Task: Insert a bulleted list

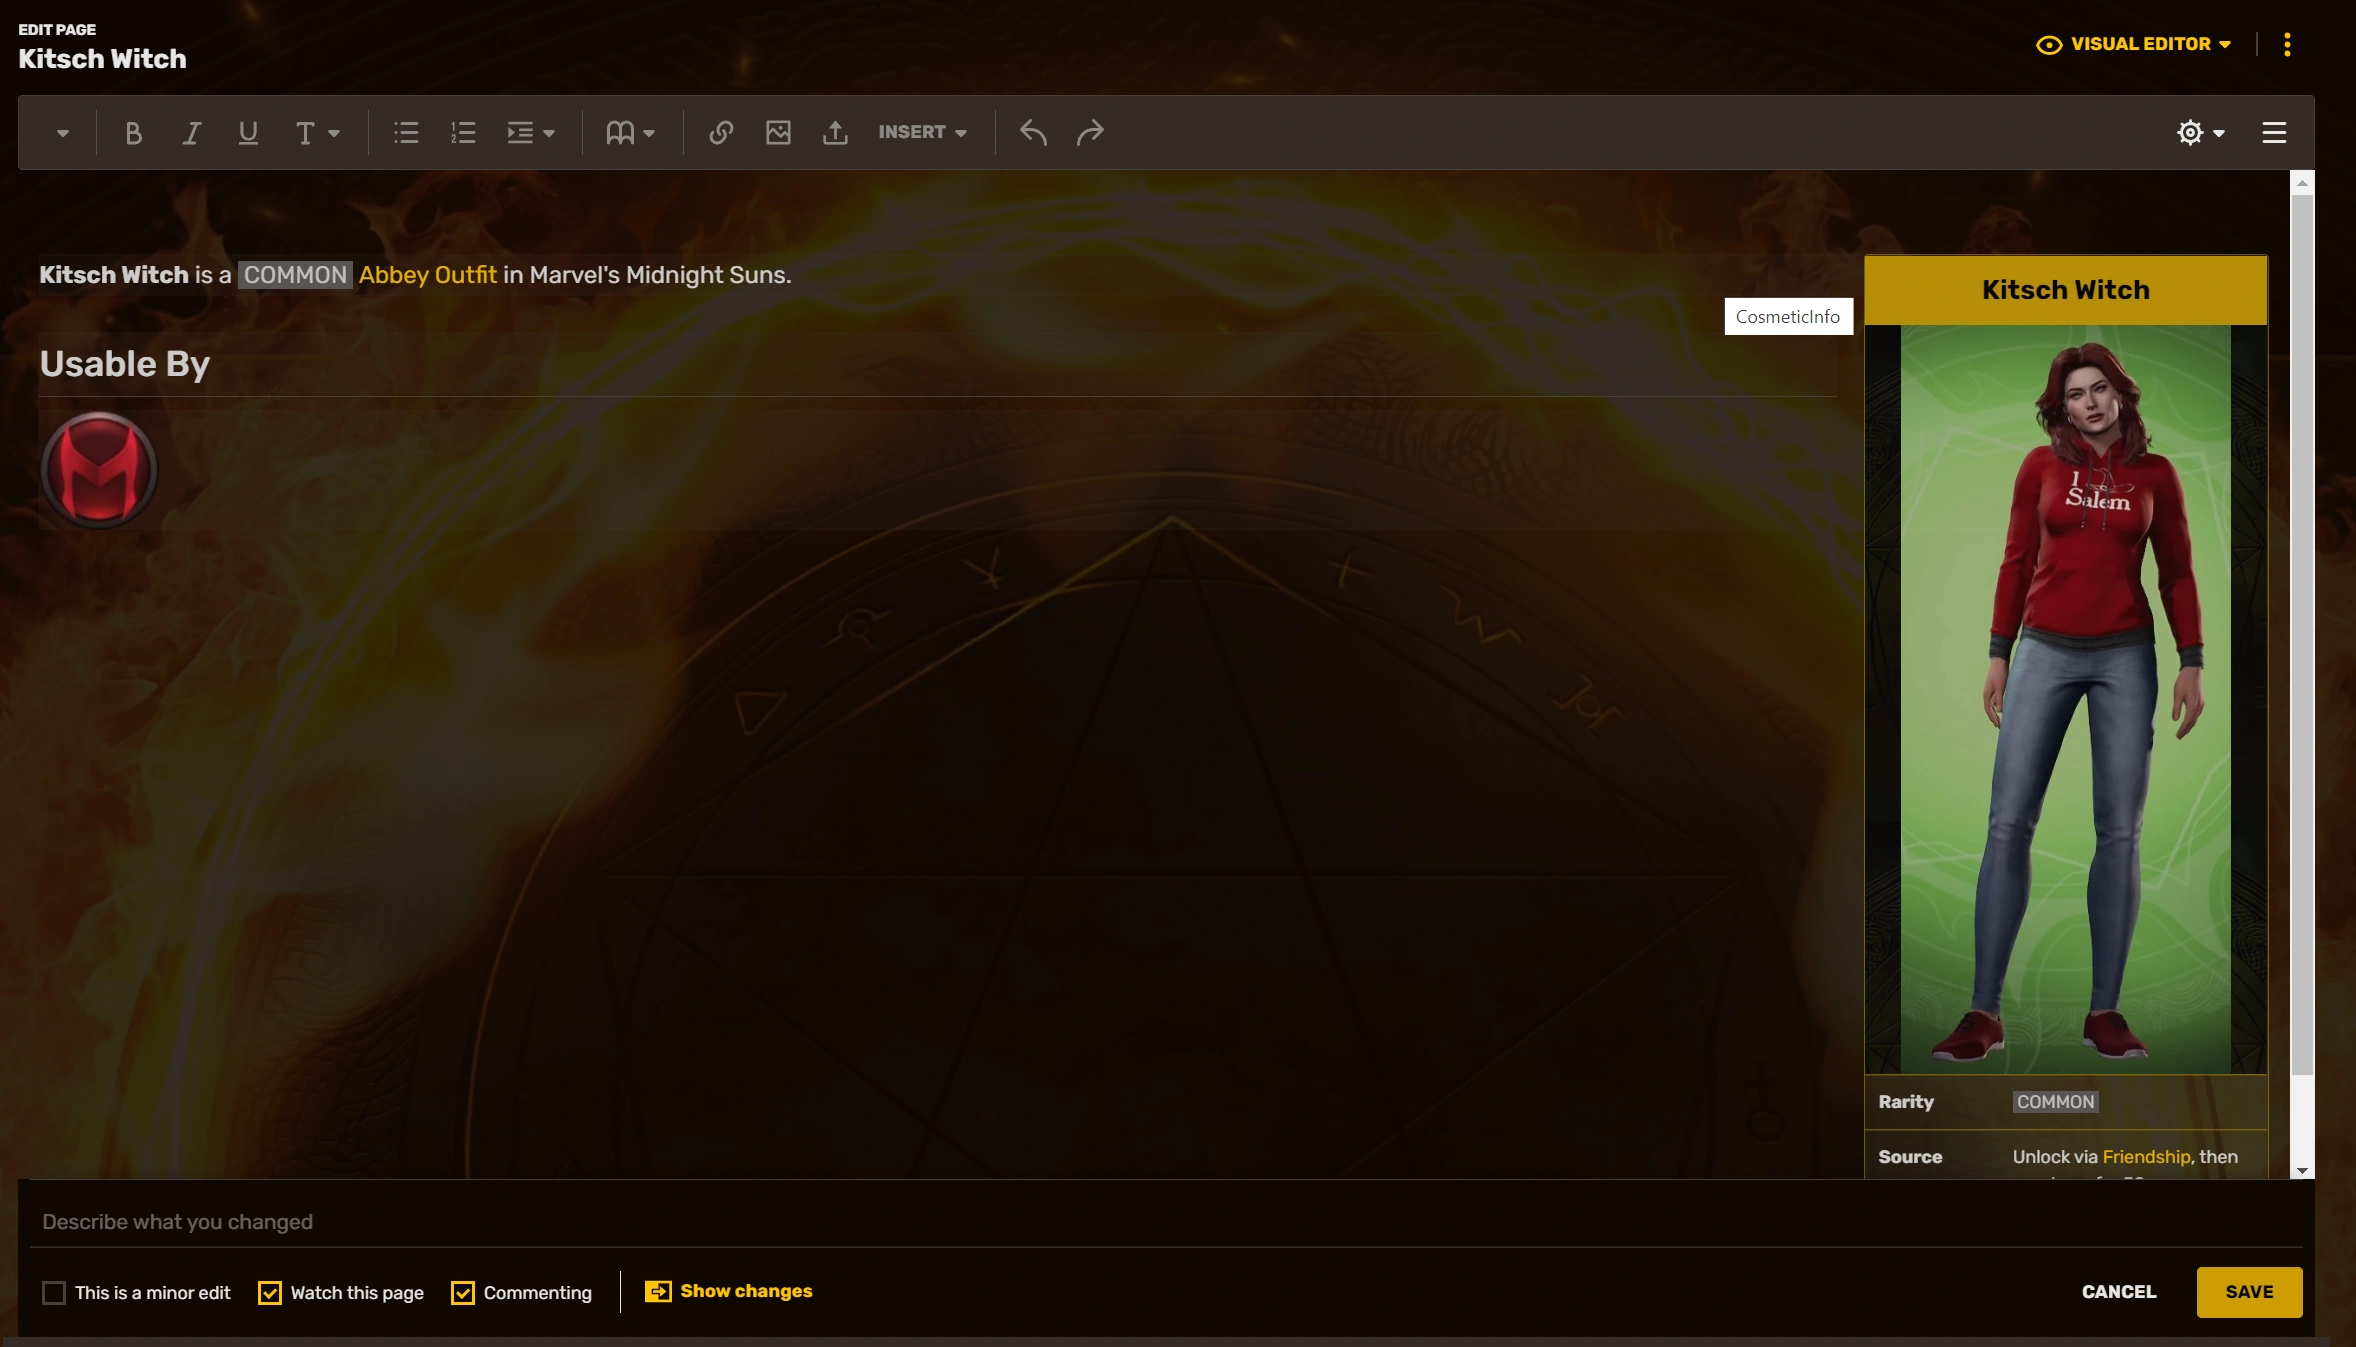Action: tap(406, 133)
